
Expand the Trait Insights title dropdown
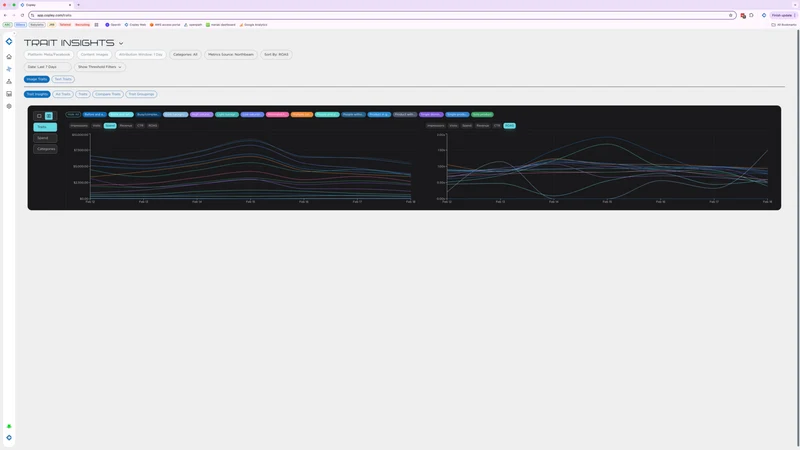[121, 43]
